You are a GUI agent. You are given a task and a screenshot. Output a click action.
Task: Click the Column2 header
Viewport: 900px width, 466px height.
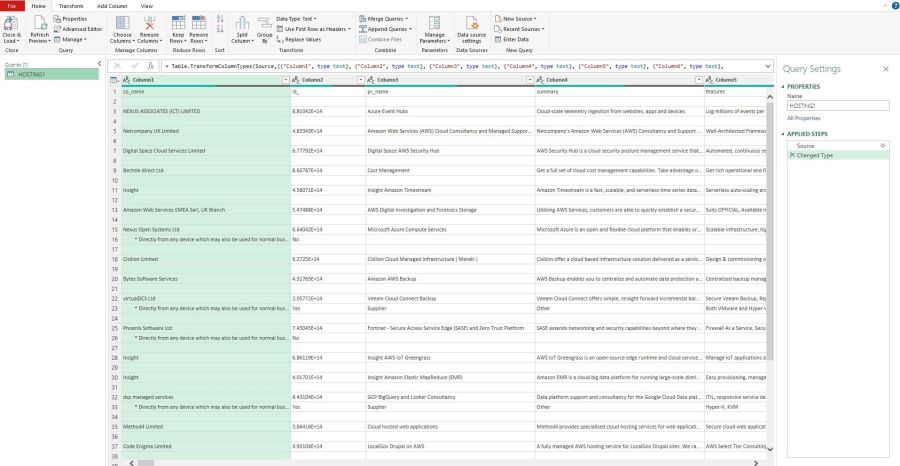[328, 80]
